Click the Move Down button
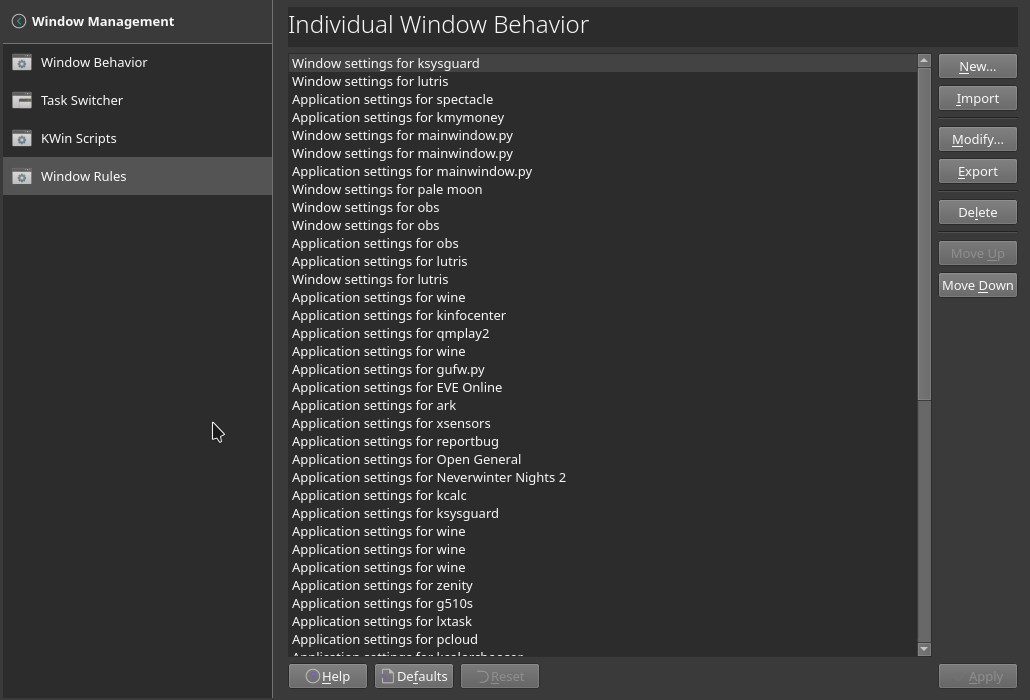 977,286
